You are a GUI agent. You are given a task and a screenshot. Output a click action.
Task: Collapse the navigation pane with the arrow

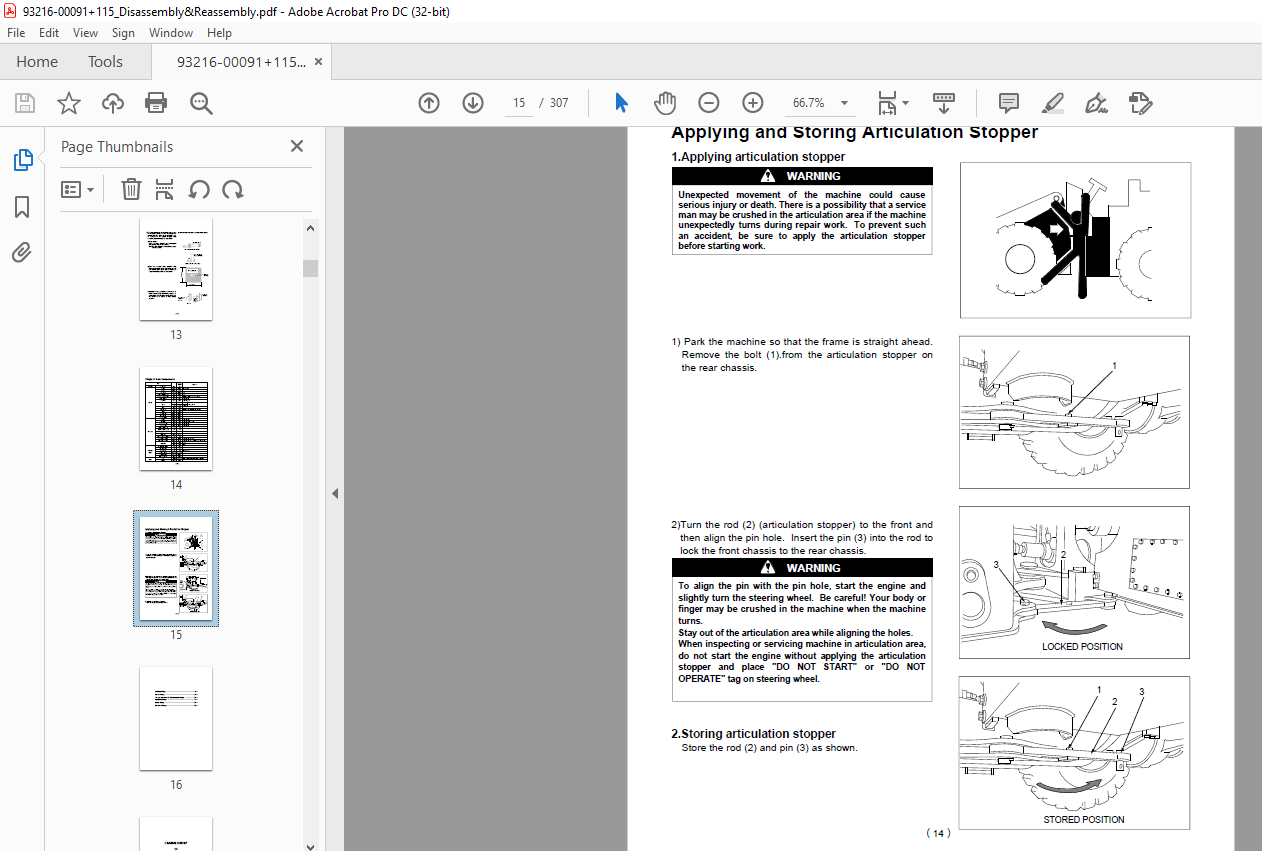tap(335, 493)
